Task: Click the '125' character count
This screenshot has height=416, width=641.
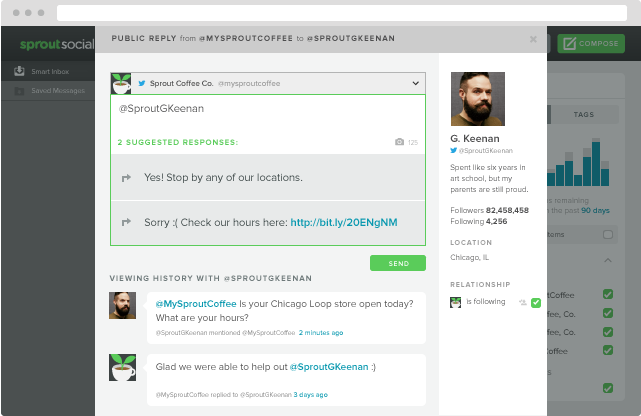Action: coord(412,142)
